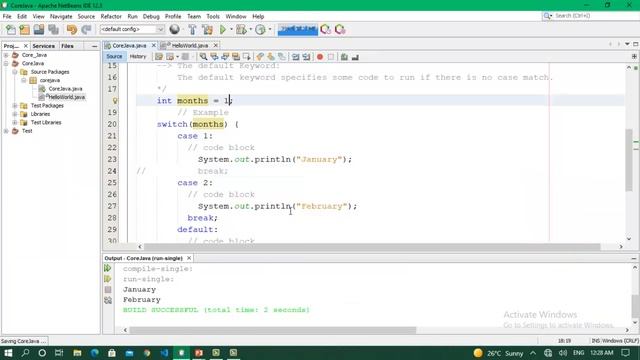640x360 pixels.
Task: Select CoreJava.java in project tree
Action: tap(65, 89)
